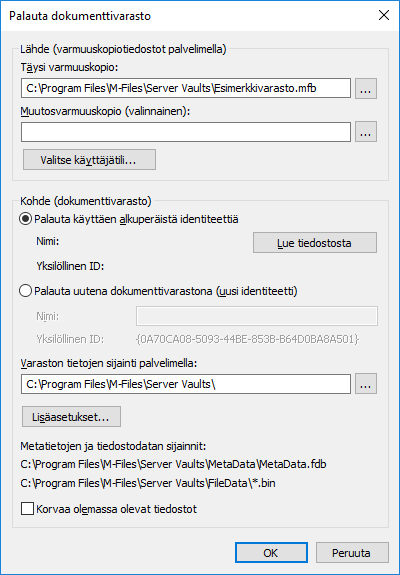Browse for the vault data location folder
400x575 pixels.
(366, 384)
